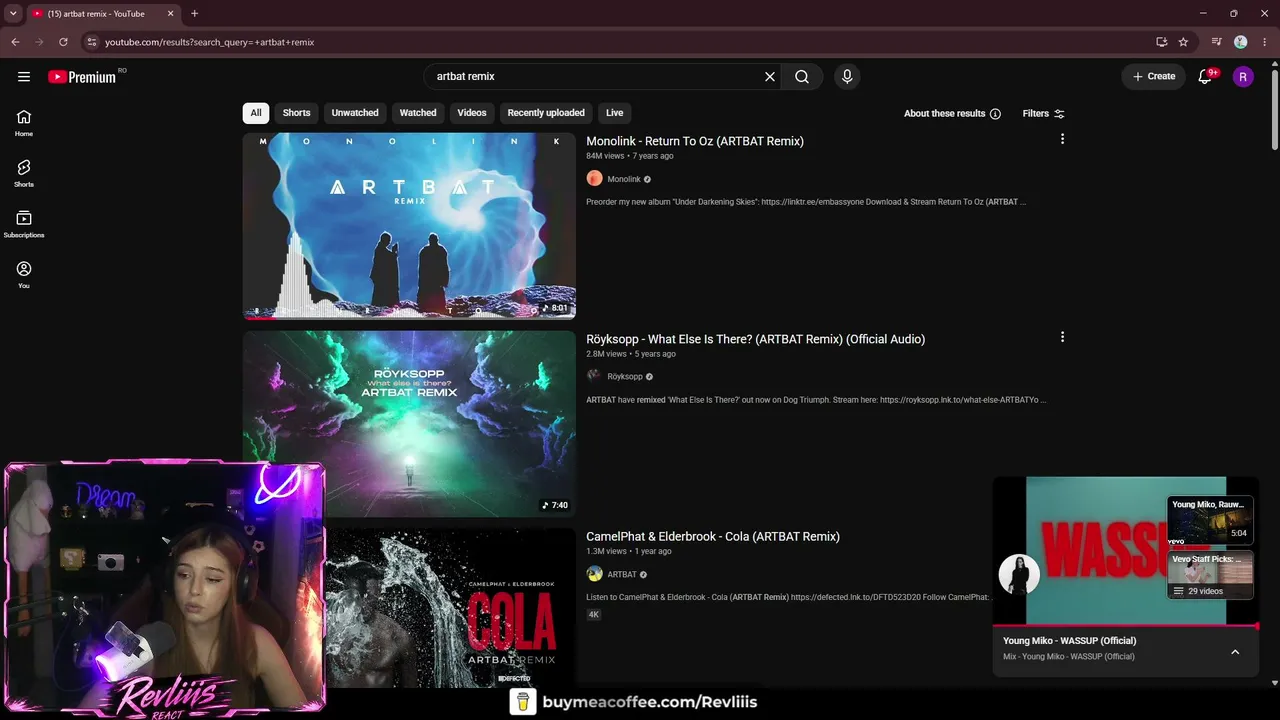The height and width of the screenshot is (720, 1280).
Task: Open the YouTube guide hamburger menu
Action: [x=24, y=77]
